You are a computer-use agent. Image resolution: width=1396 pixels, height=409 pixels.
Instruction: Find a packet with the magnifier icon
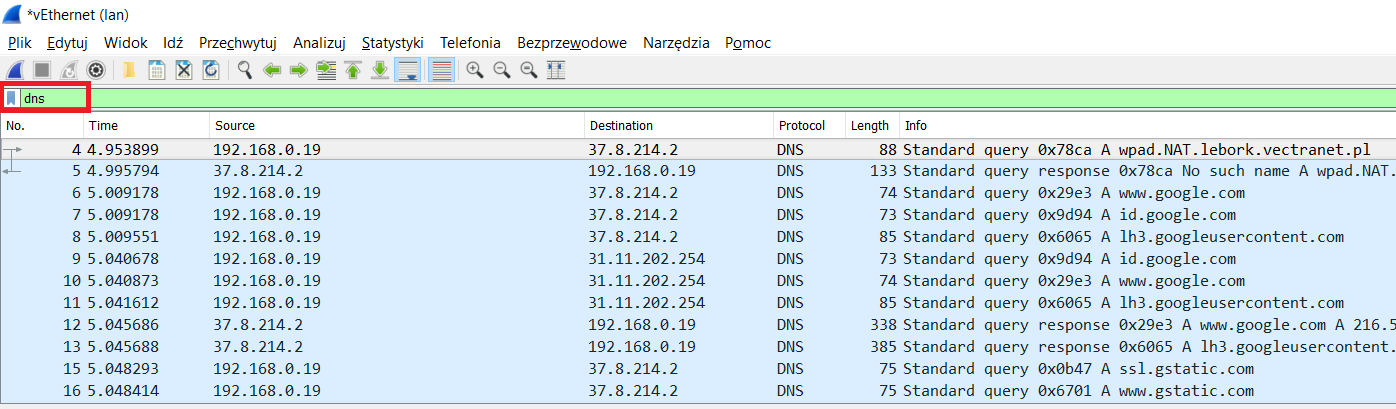(244, 70)
